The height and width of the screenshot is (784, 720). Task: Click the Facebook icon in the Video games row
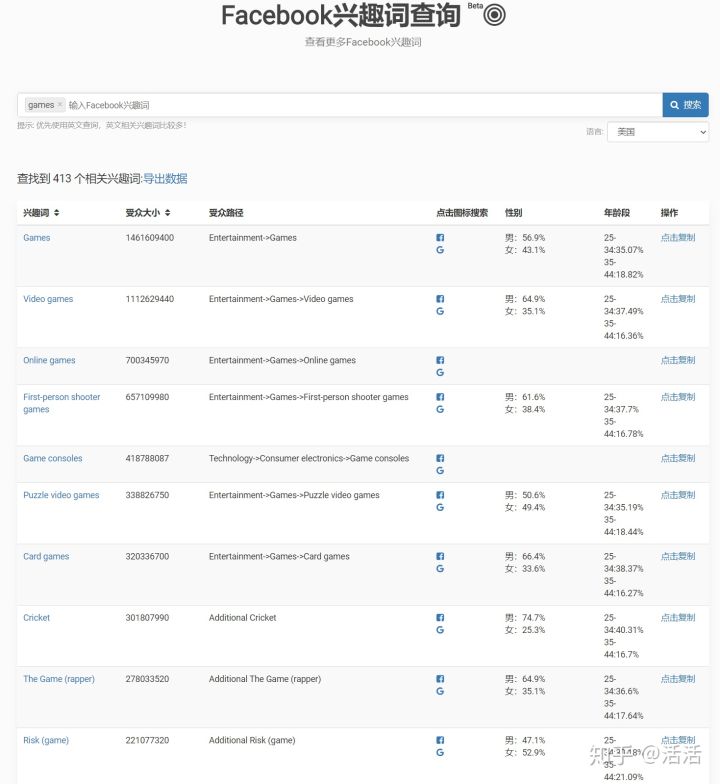[440, 299]
